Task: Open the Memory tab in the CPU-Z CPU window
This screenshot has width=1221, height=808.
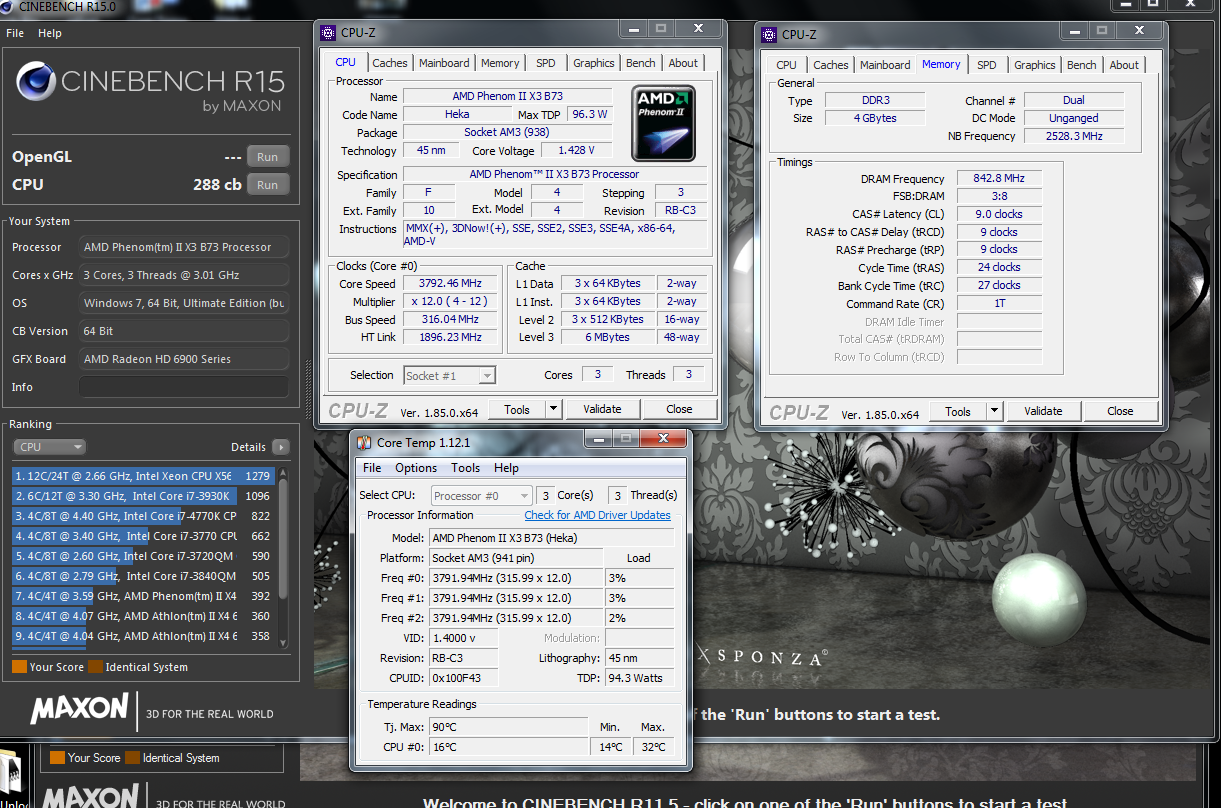Action: (x=500, y=63)
